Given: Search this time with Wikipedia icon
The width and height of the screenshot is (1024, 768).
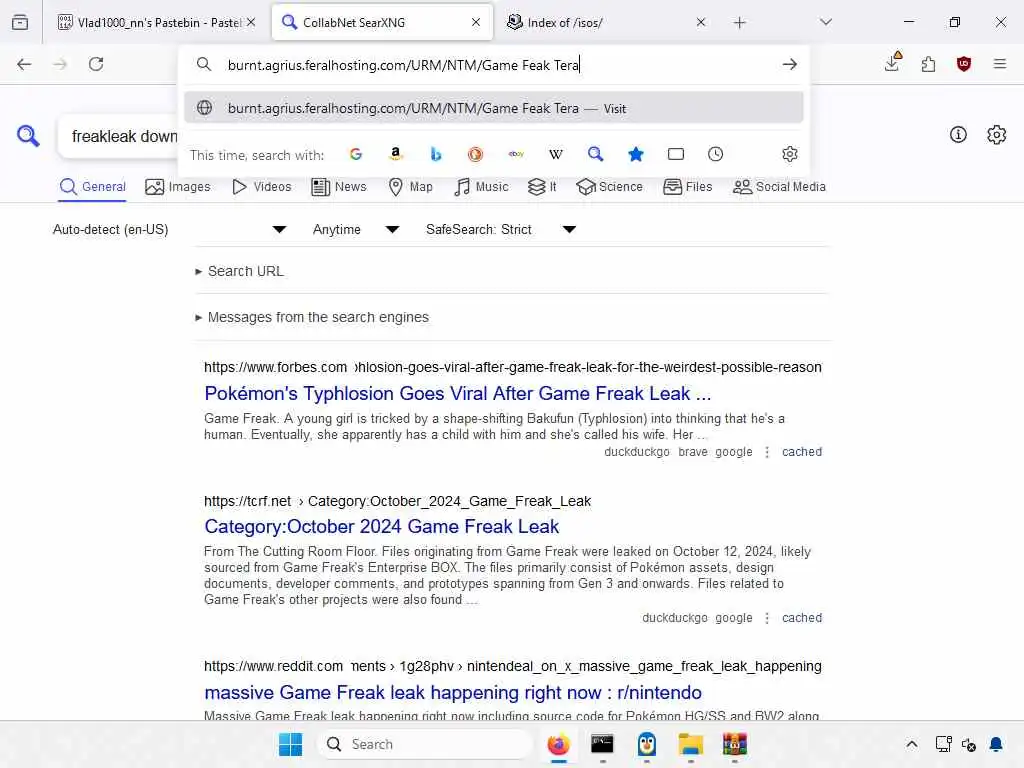Looking at the screenshot, I should click(556, 154).
